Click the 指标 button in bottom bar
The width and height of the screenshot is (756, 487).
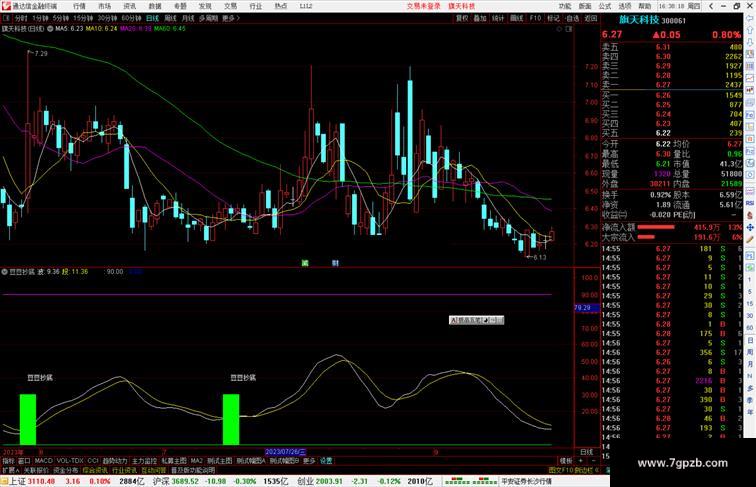(x=8, y=461)
